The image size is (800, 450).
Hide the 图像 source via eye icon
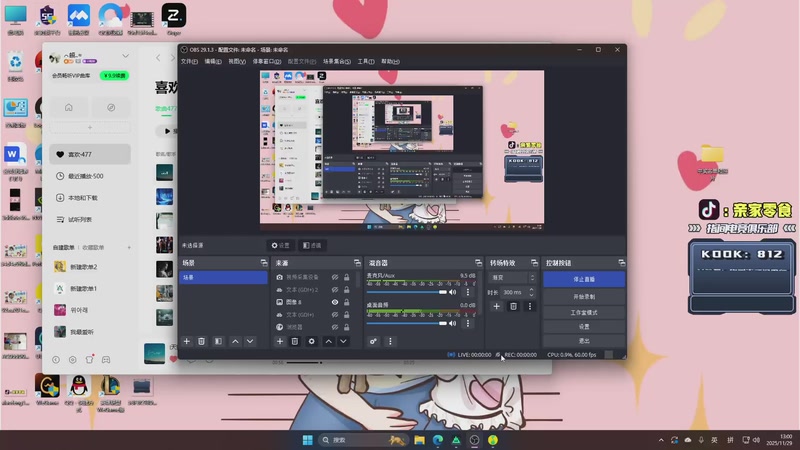click(335, 302)
